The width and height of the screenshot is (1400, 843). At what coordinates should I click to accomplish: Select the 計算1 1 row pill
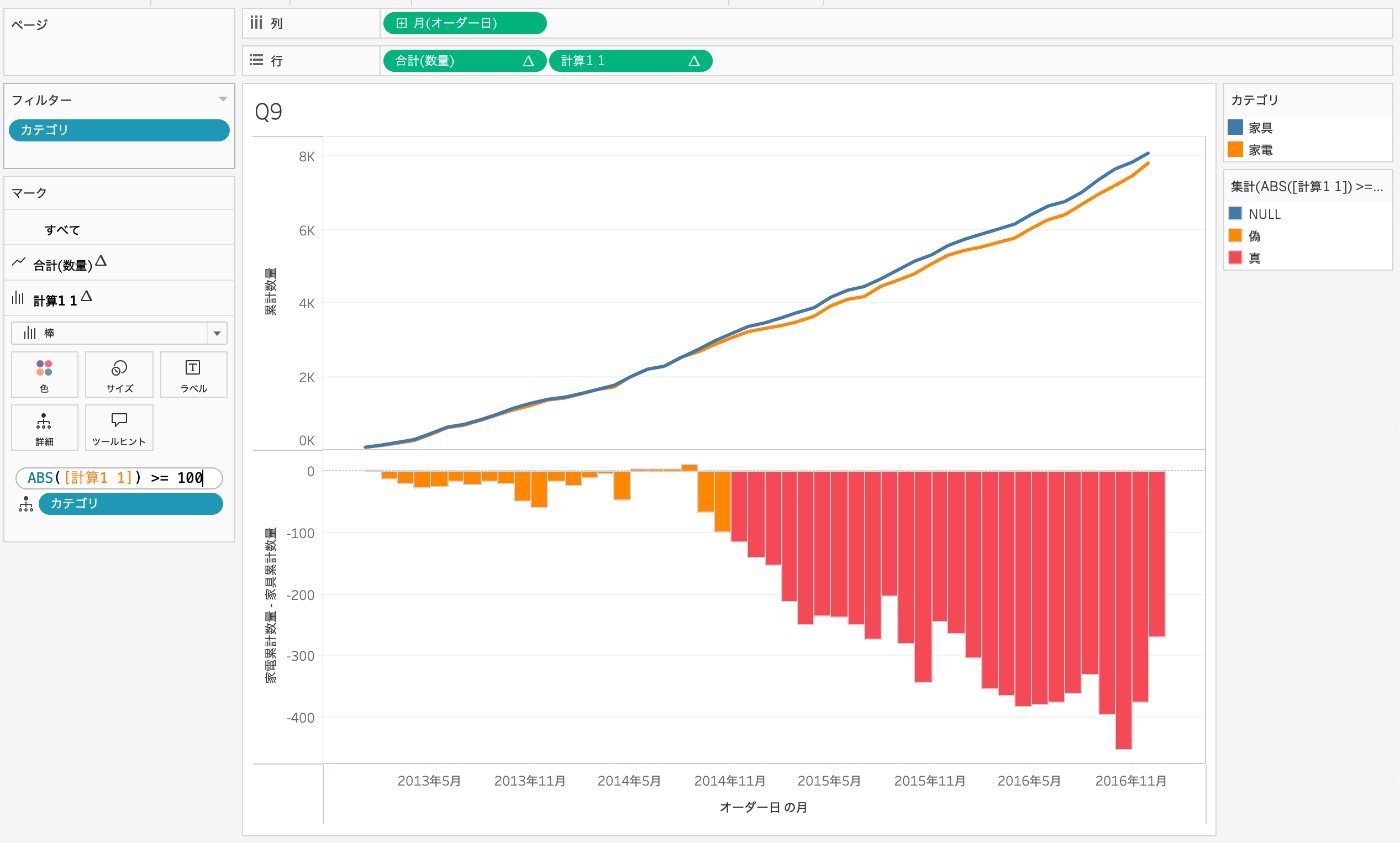coord(631,61)
